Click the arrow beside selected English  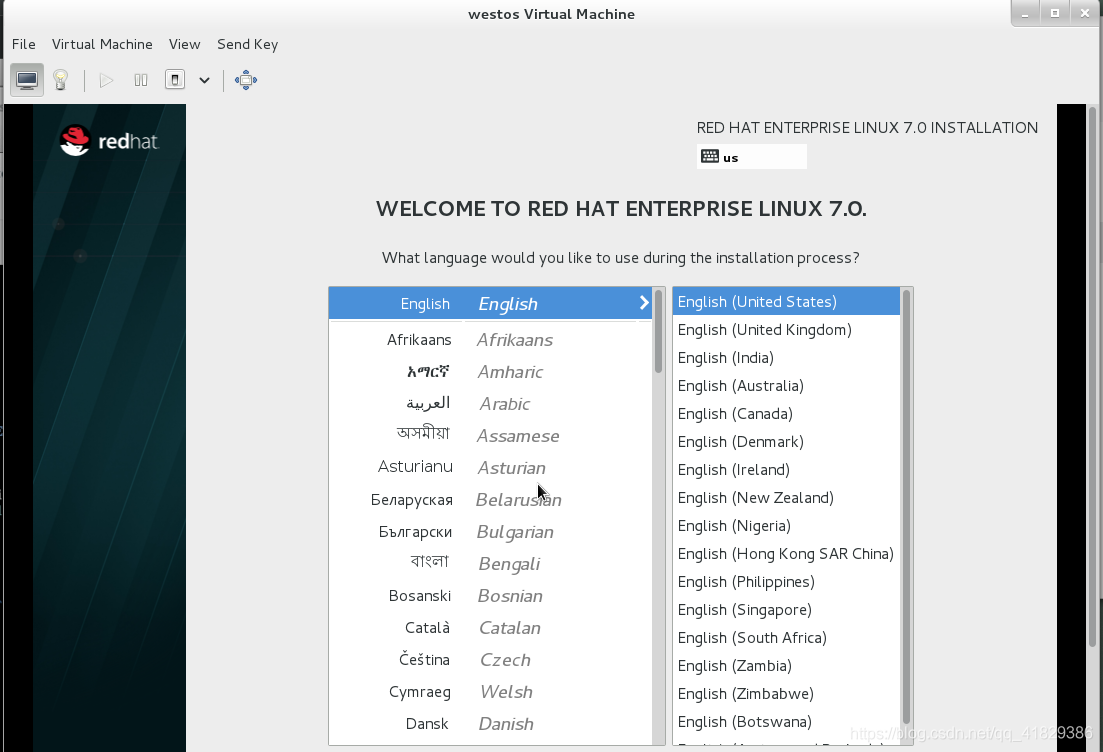point(644,302)
